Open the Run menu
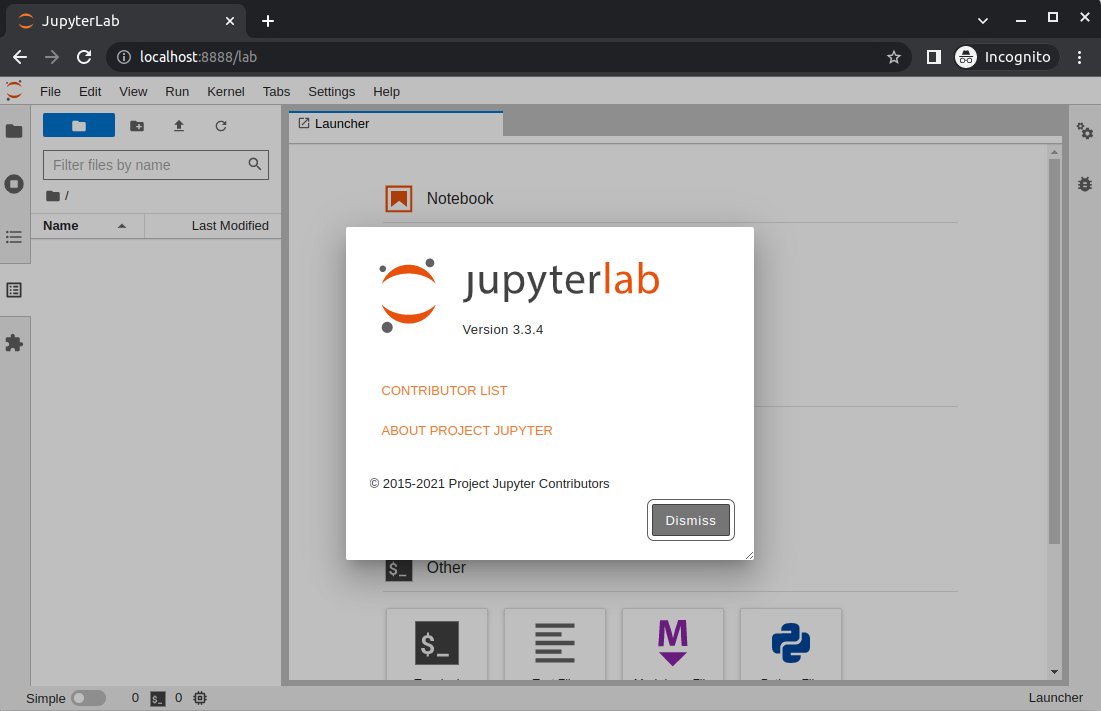 [177, 92]
